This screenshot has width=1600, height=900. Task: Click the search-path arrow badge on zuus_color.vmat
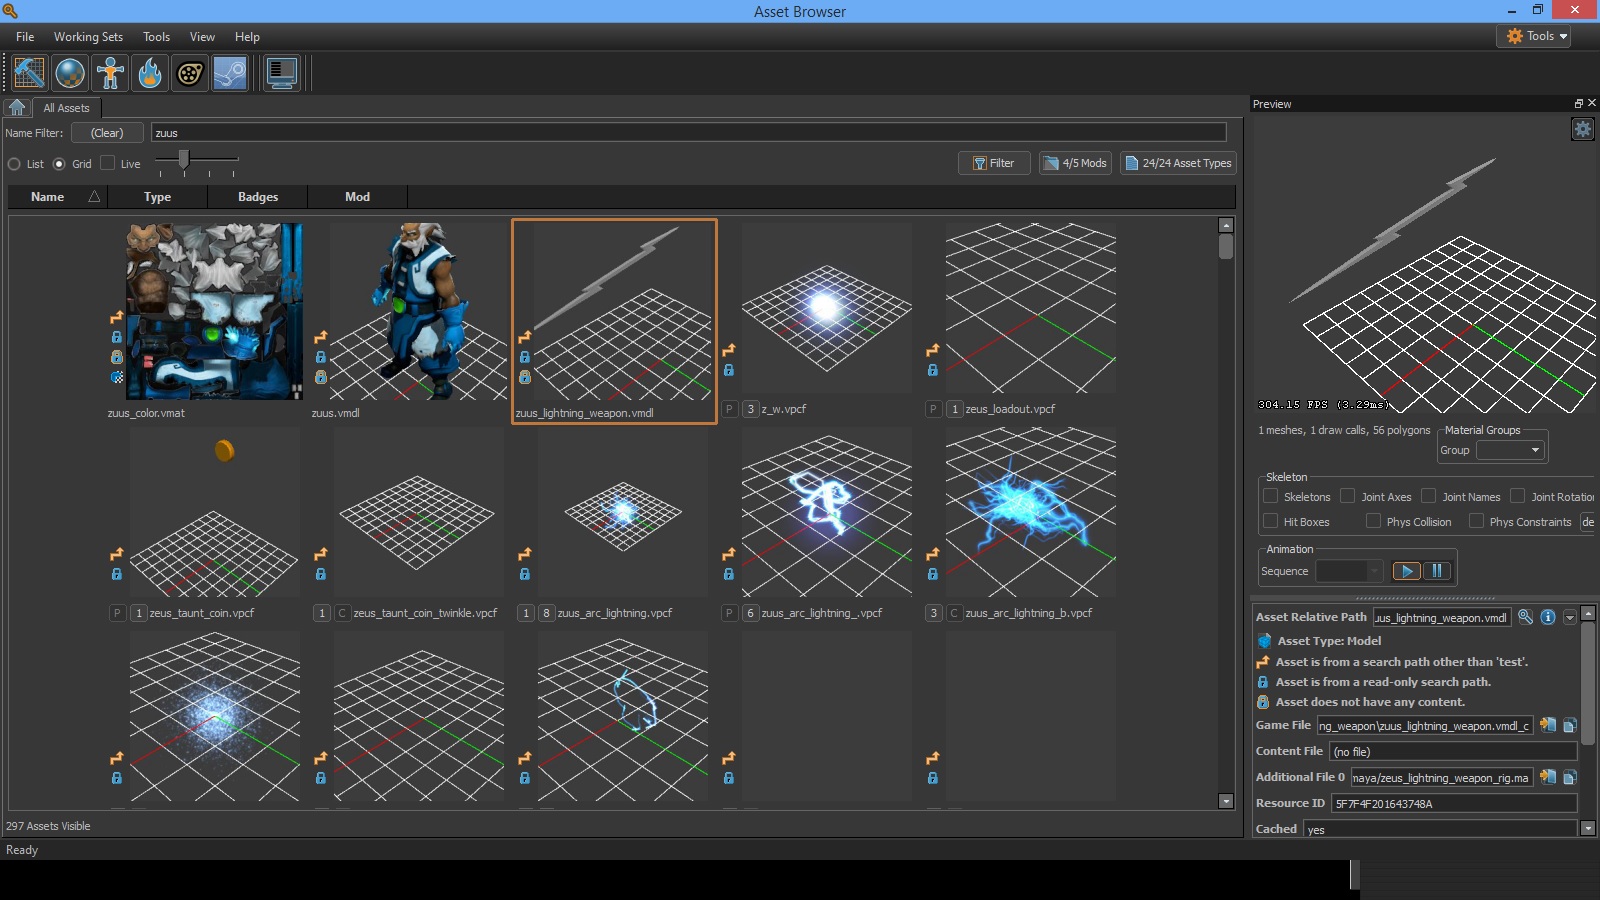pos(117,317)
